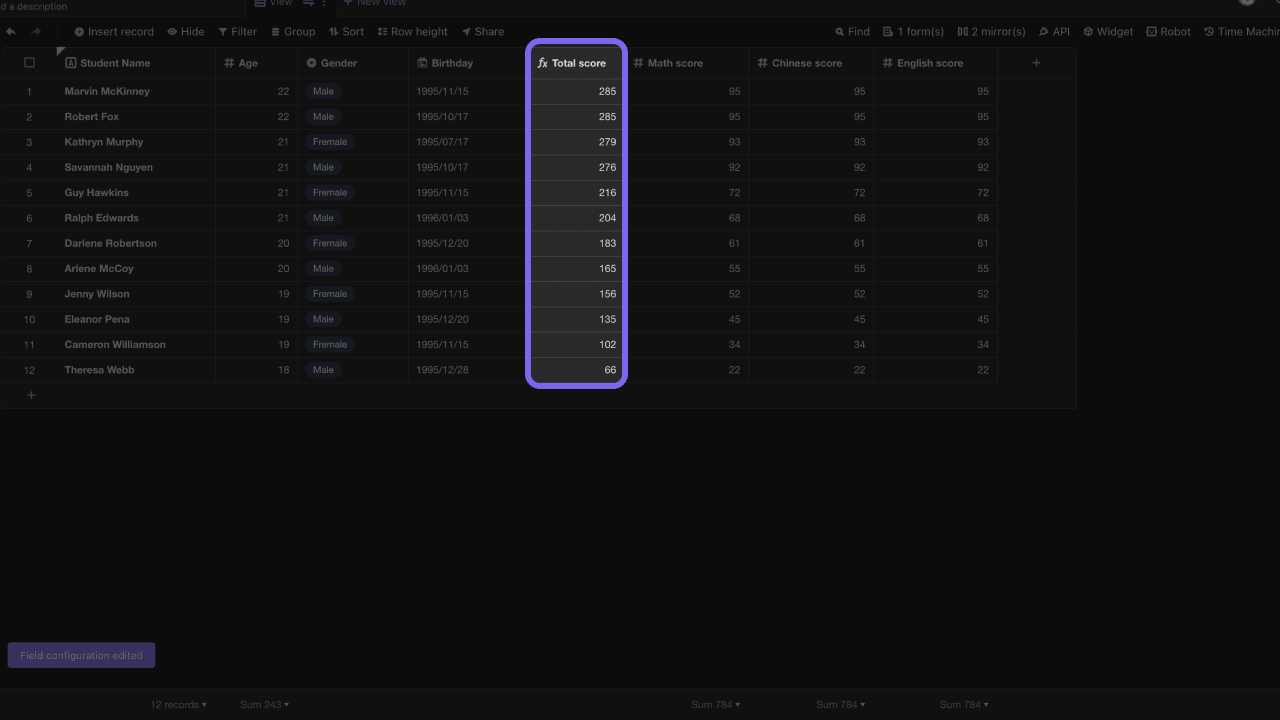
Task: Open the API panel
Action: point(1054,32)
